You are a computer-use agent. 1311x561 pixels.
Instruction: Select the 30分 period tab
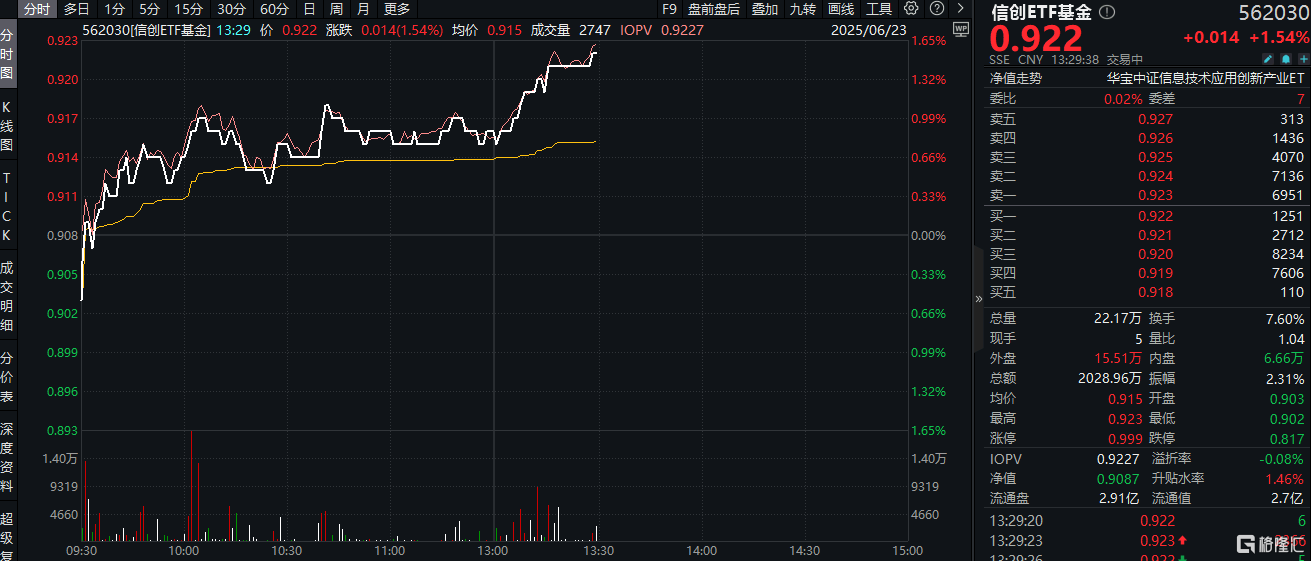231,9
